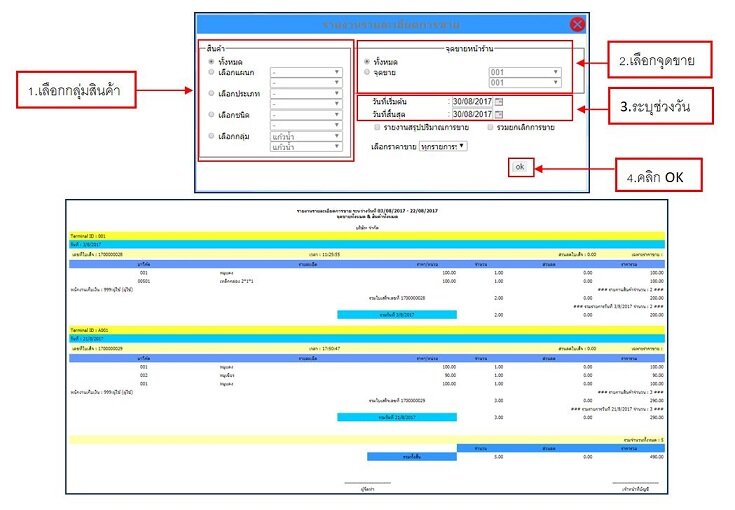
Task: Open the calendar picker for วันที่เริ่มต้น
Action: [499, 102]
